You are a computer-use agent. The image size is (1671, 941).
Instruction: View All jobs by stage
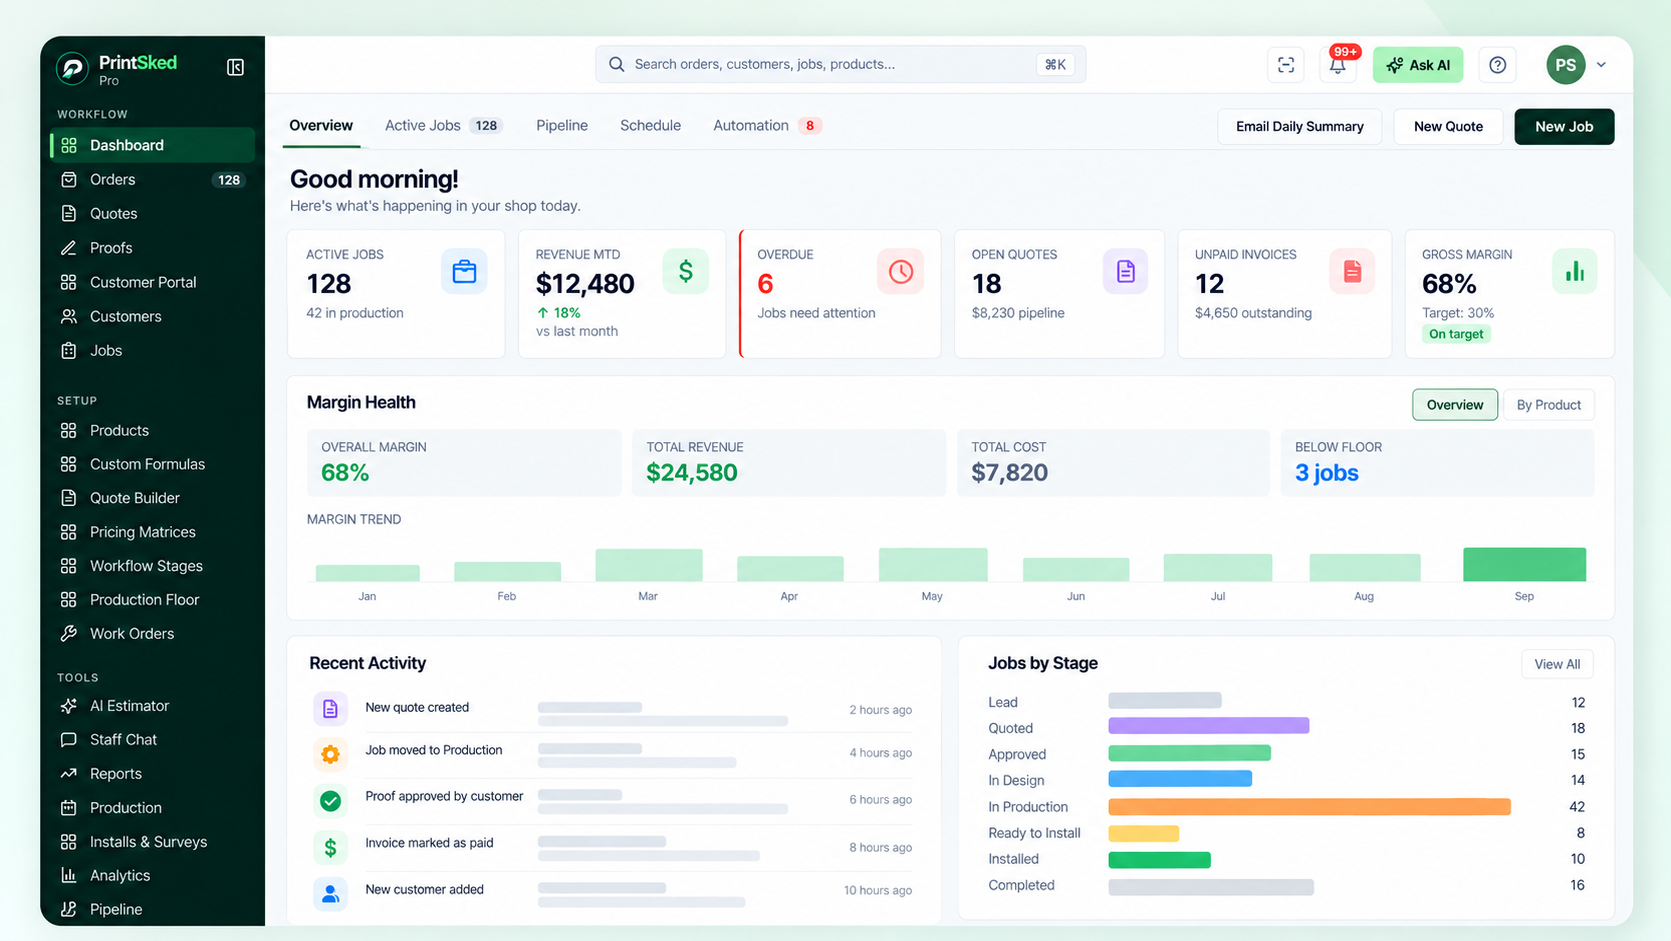tap(1557, 664)
